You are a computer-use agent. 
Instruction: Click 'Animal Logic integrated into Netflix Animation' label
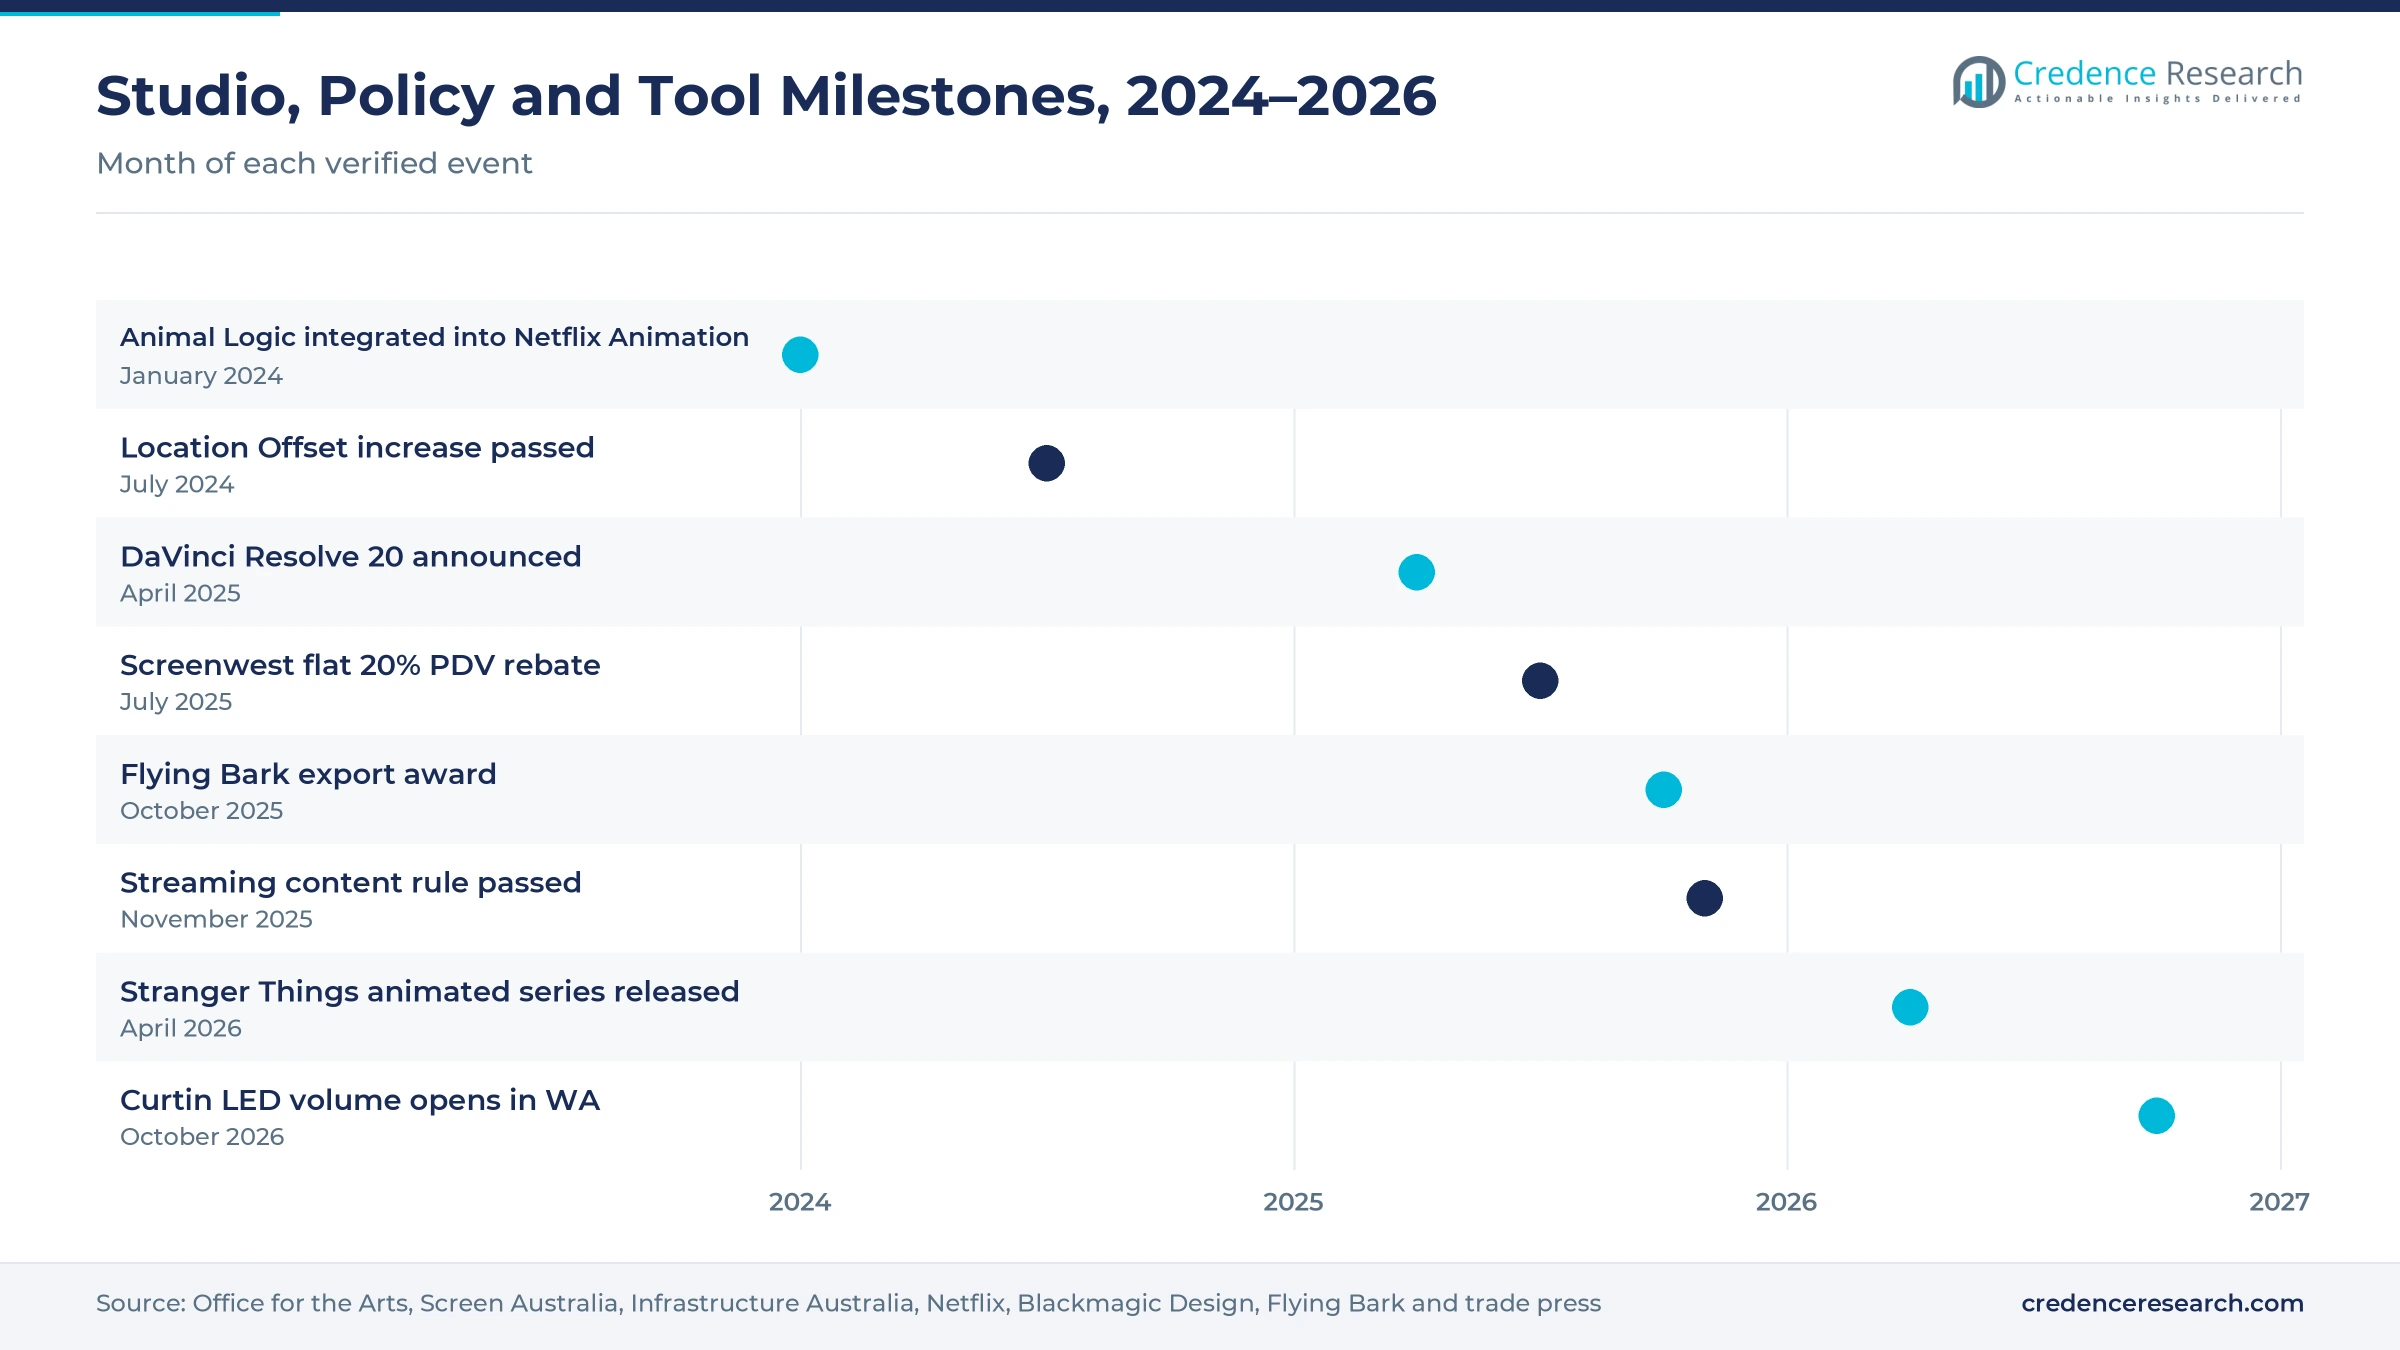pyautogui.click(x=434, y=337)
